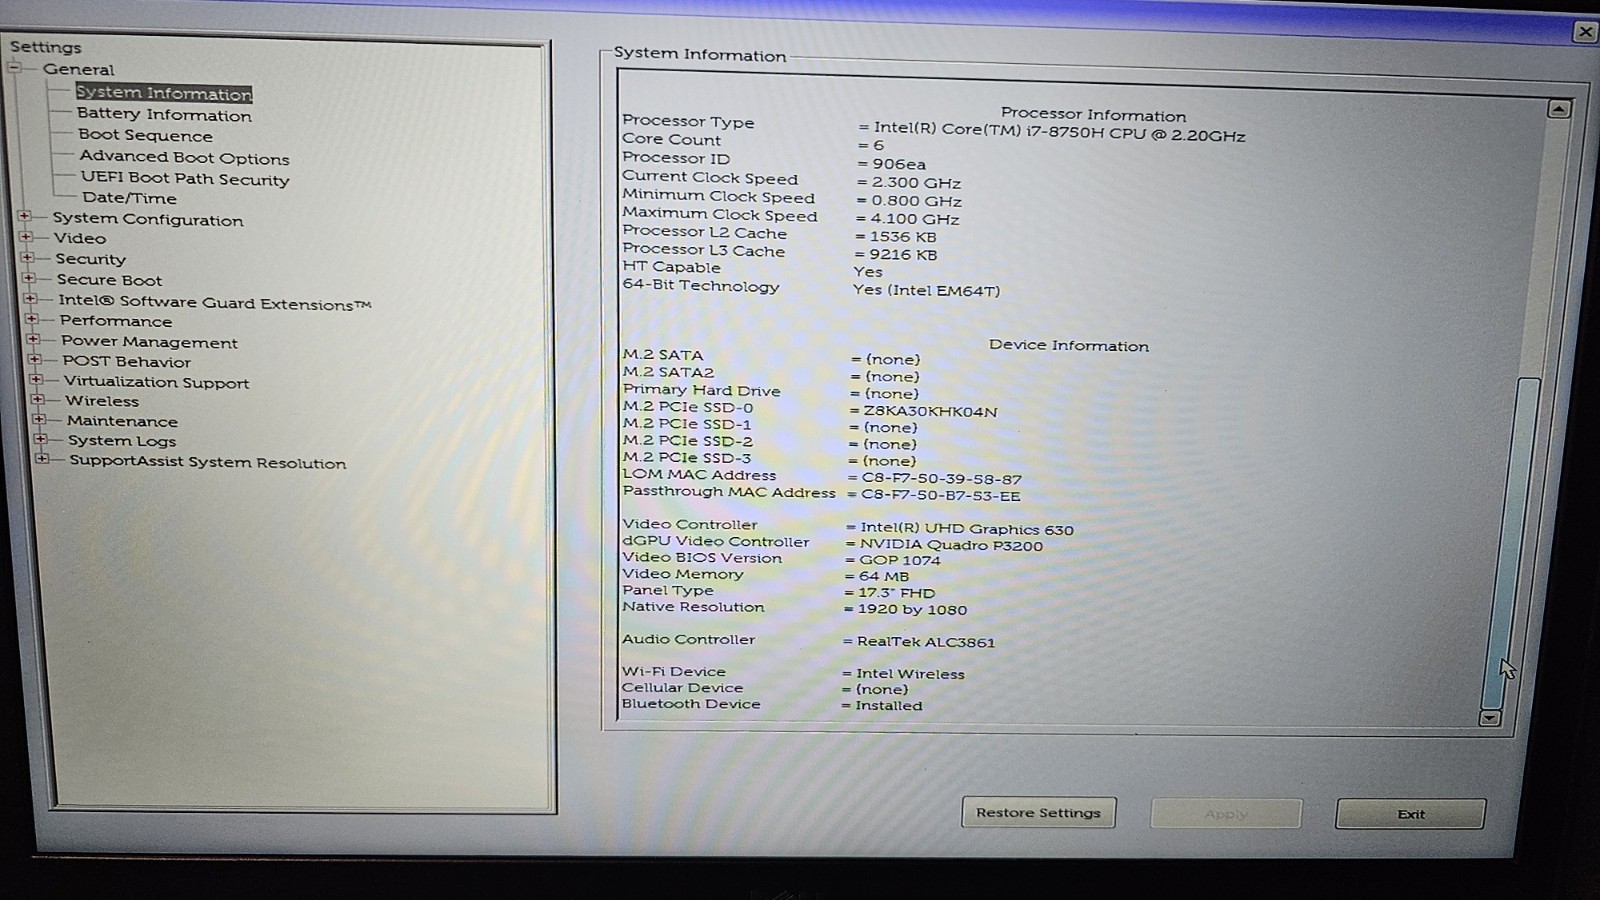Select the System Logs label
This screenshot has height=900, width=1600.
click(x=122, y=441)
